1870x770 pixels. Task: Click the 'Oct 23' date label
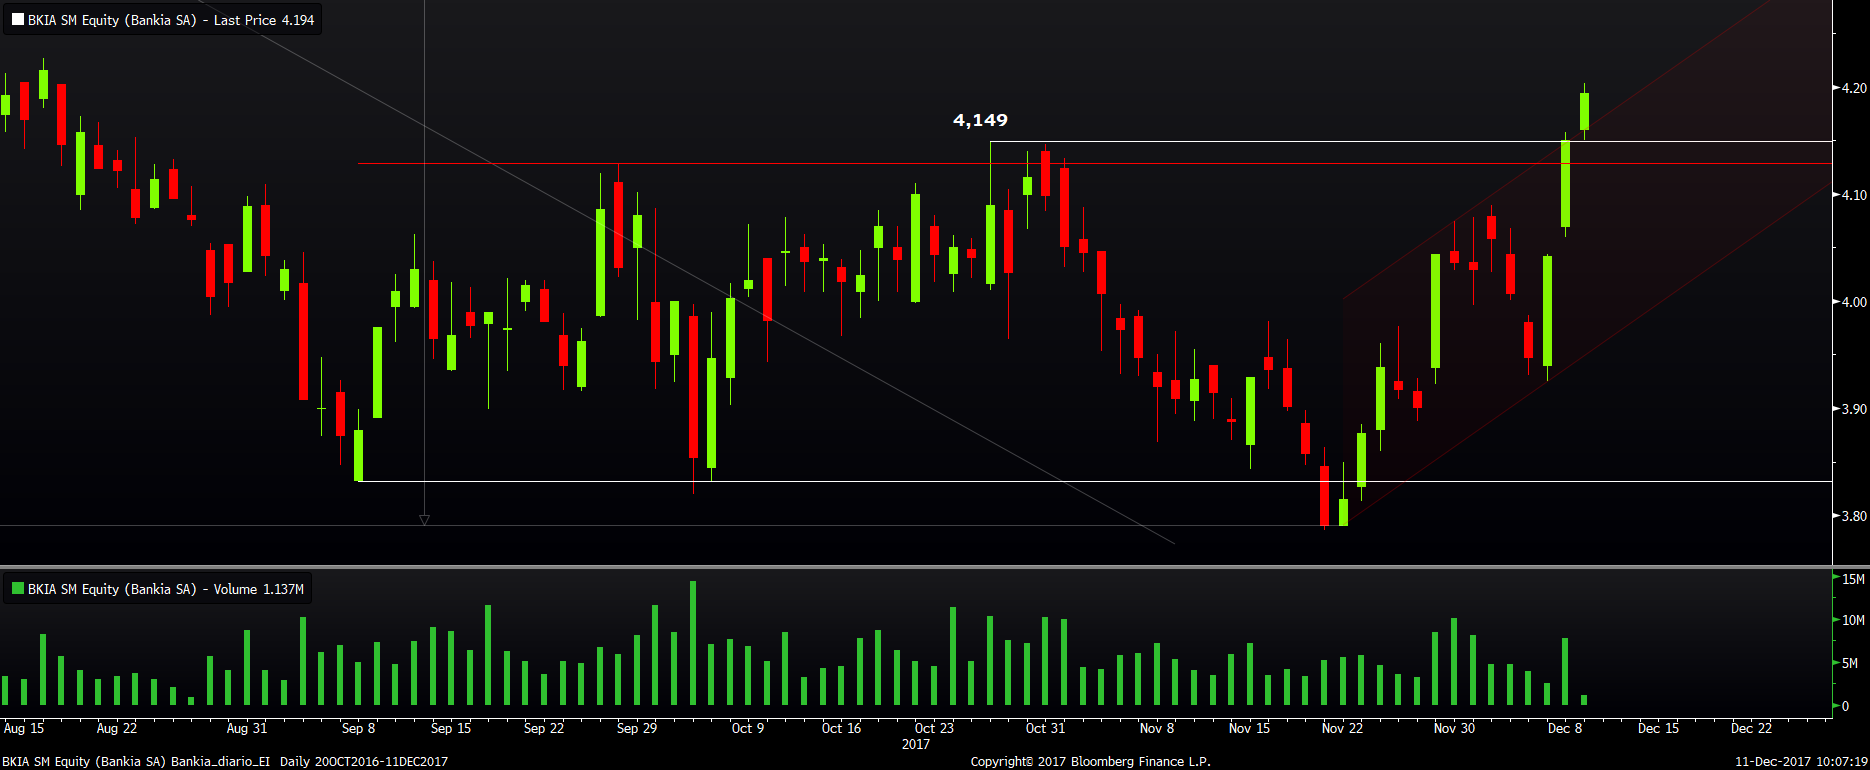(x=934, y=728)
